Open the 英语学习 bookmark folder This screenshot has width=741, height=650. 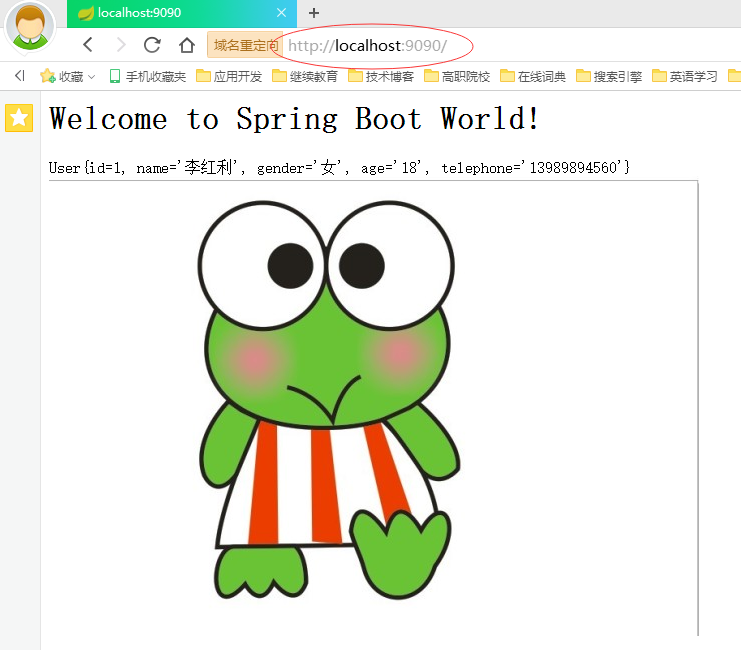[685, 76]
